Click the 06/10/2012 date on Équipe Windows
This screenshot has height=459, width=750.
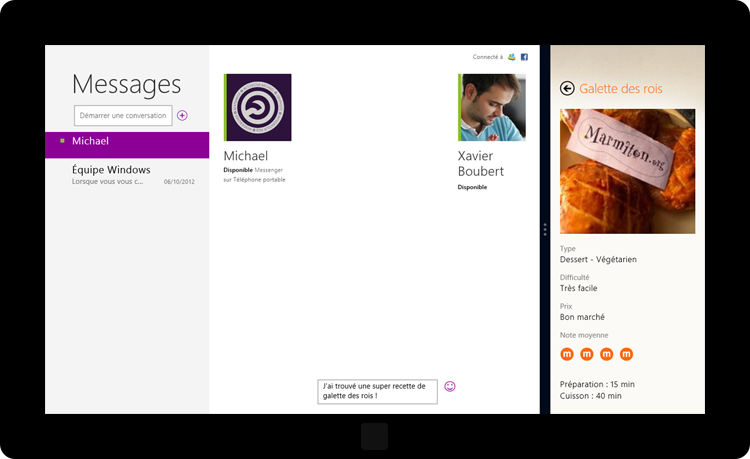tap(179, 182)
